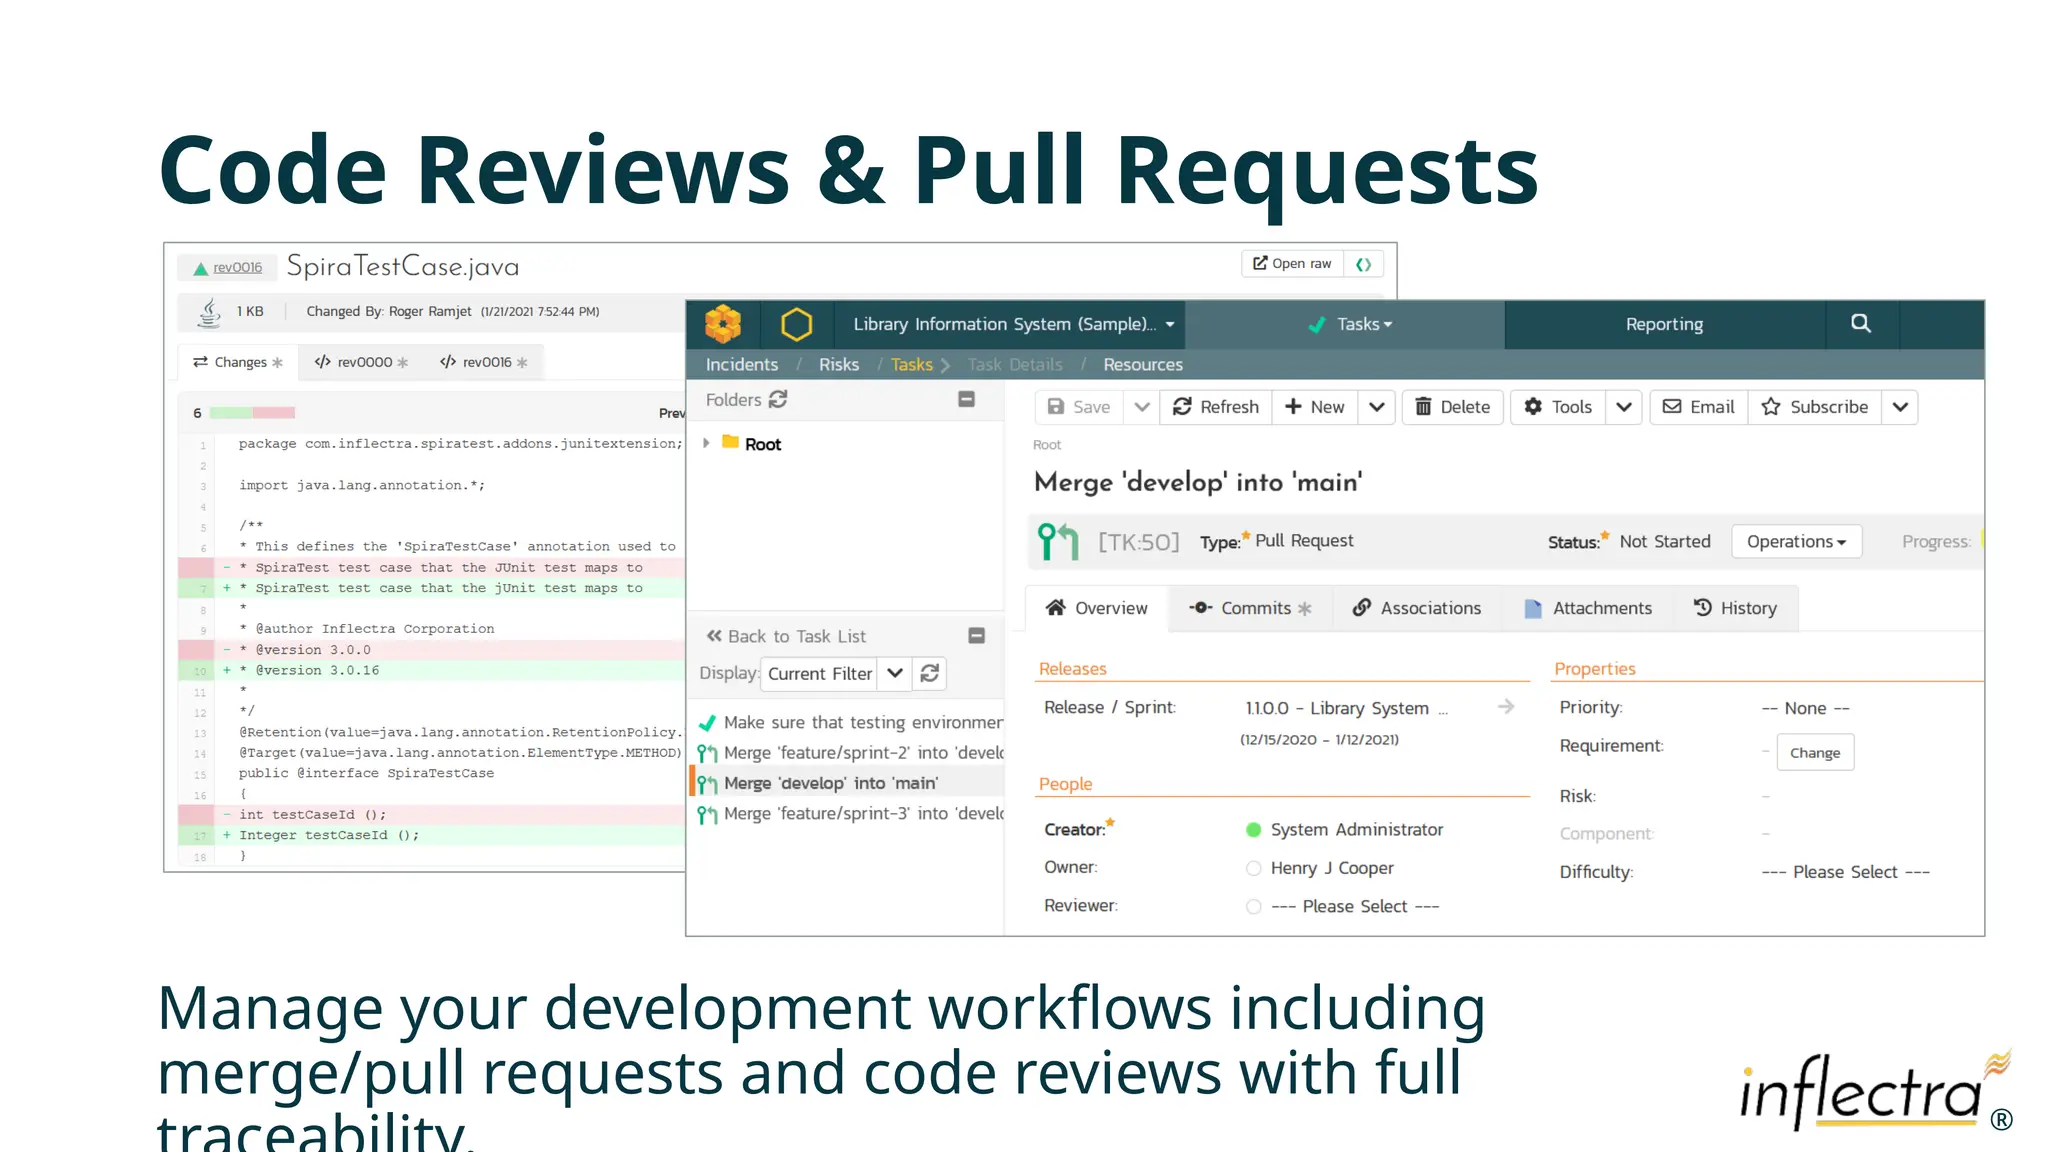
Task: Select the Root folder
Action: click(x=763, y=444)
